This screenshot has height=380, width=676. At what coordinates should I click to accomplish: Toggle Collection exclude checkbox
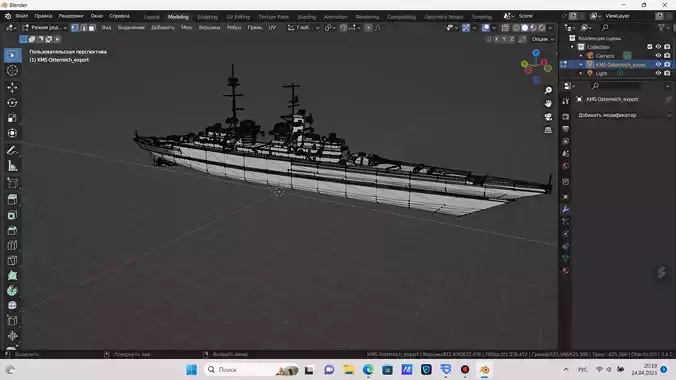(x=650, y=47)
